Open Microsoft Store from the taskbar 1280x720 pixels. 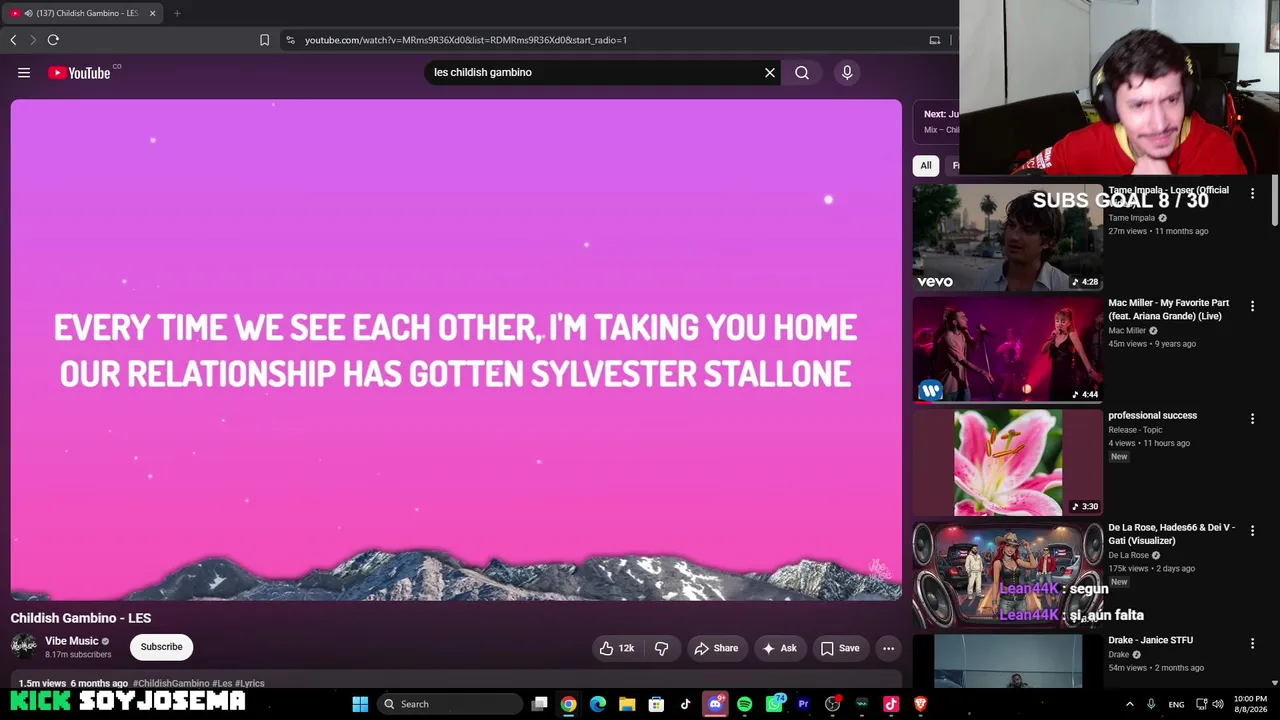pyautogui.click(x=656, y=704)
